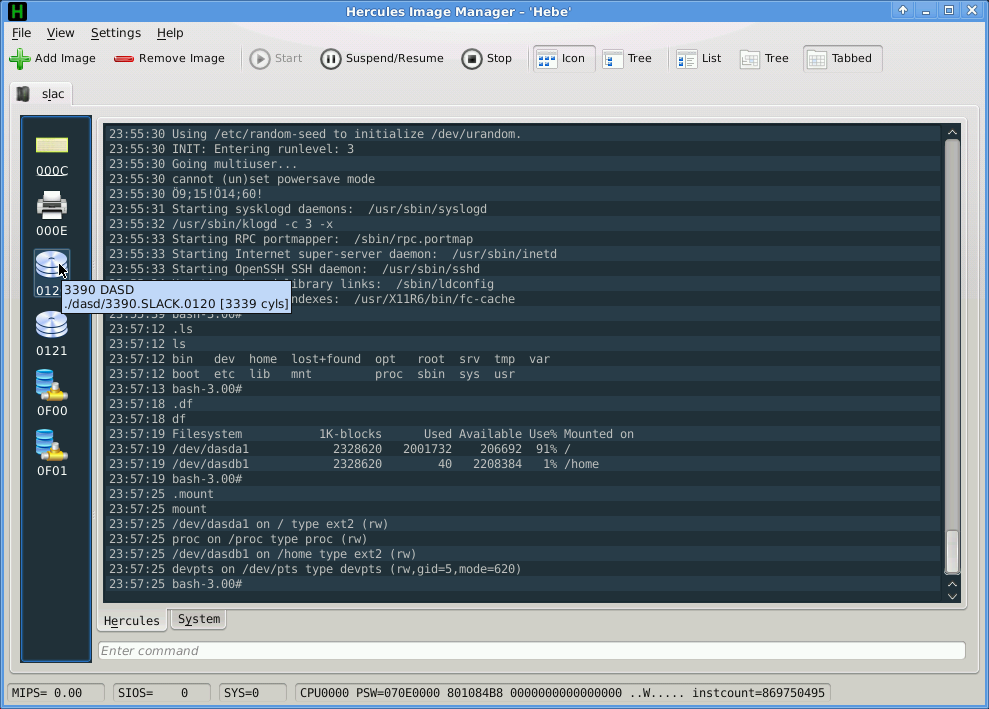Select the 000C card reader device icon
This screenshot has width=989, height=709.
tap(52, 156)
